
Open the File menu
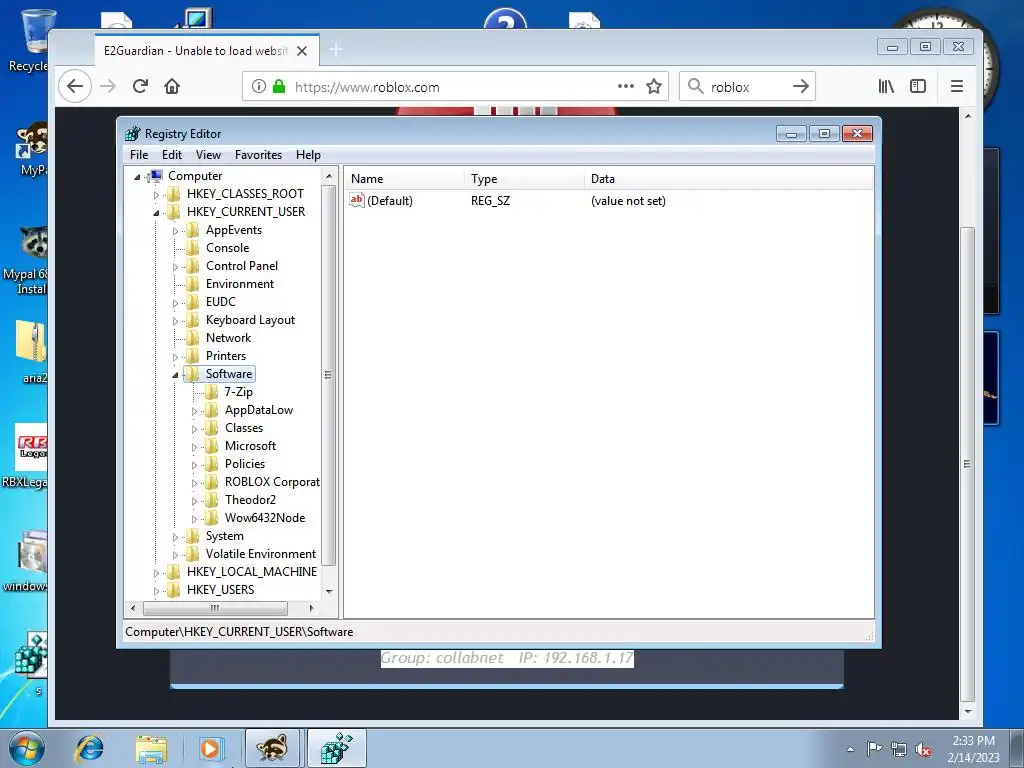click(139, 155)
